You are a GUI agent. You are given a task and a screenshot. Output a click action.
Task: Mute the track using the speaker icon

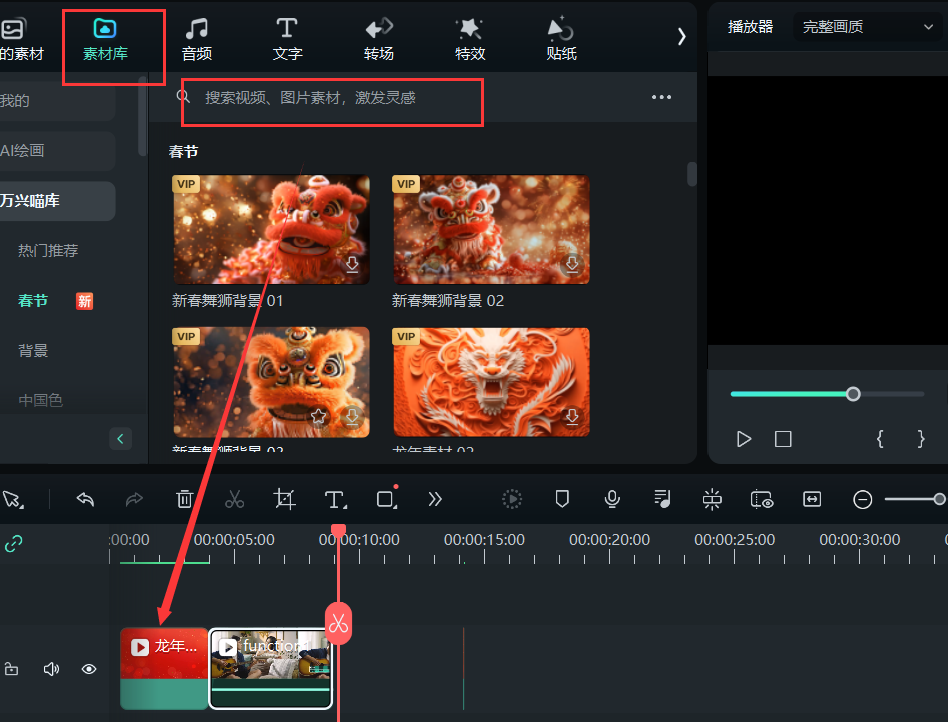(x=51, y=669)
